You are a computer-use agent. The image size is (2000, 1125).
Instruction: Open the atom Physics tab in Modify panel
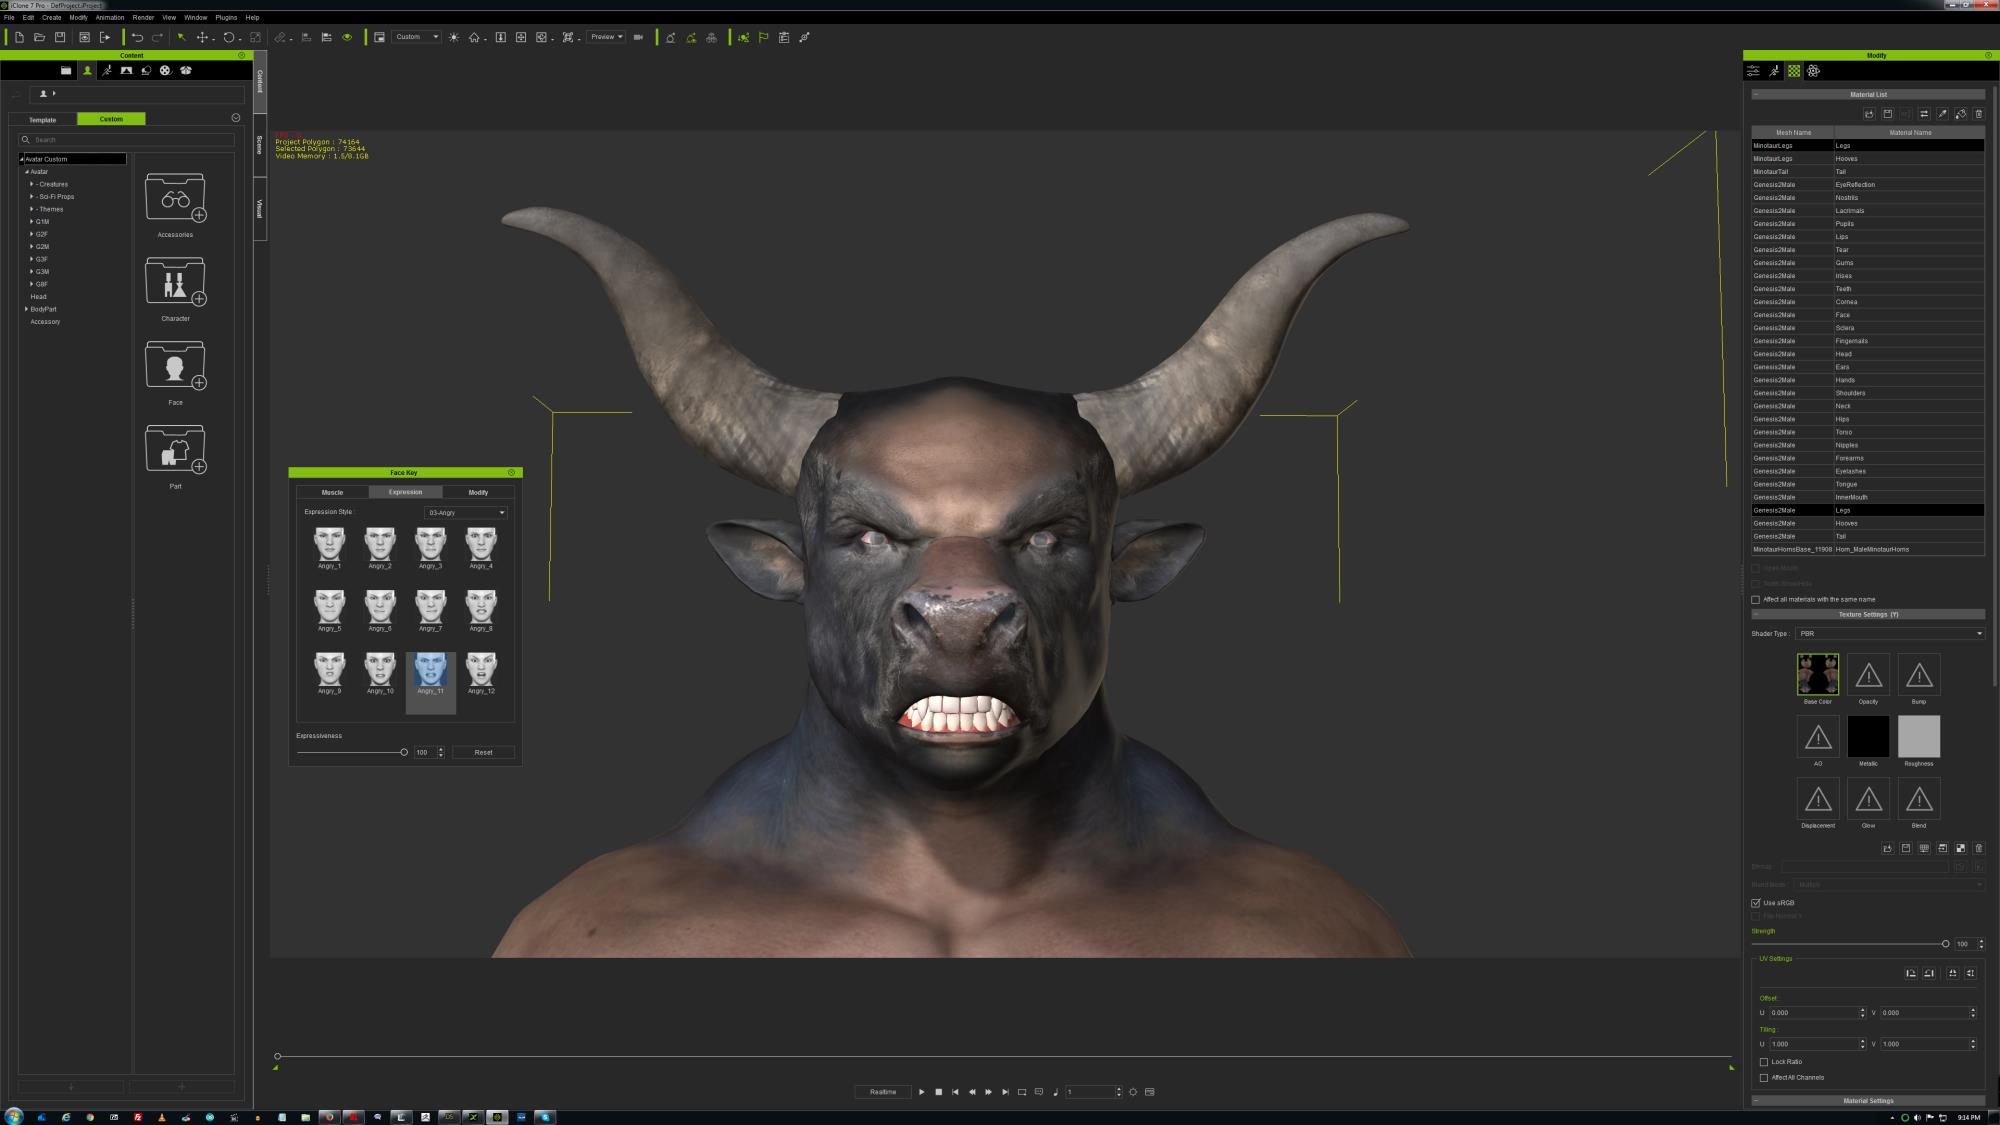tap(1814, 71)
